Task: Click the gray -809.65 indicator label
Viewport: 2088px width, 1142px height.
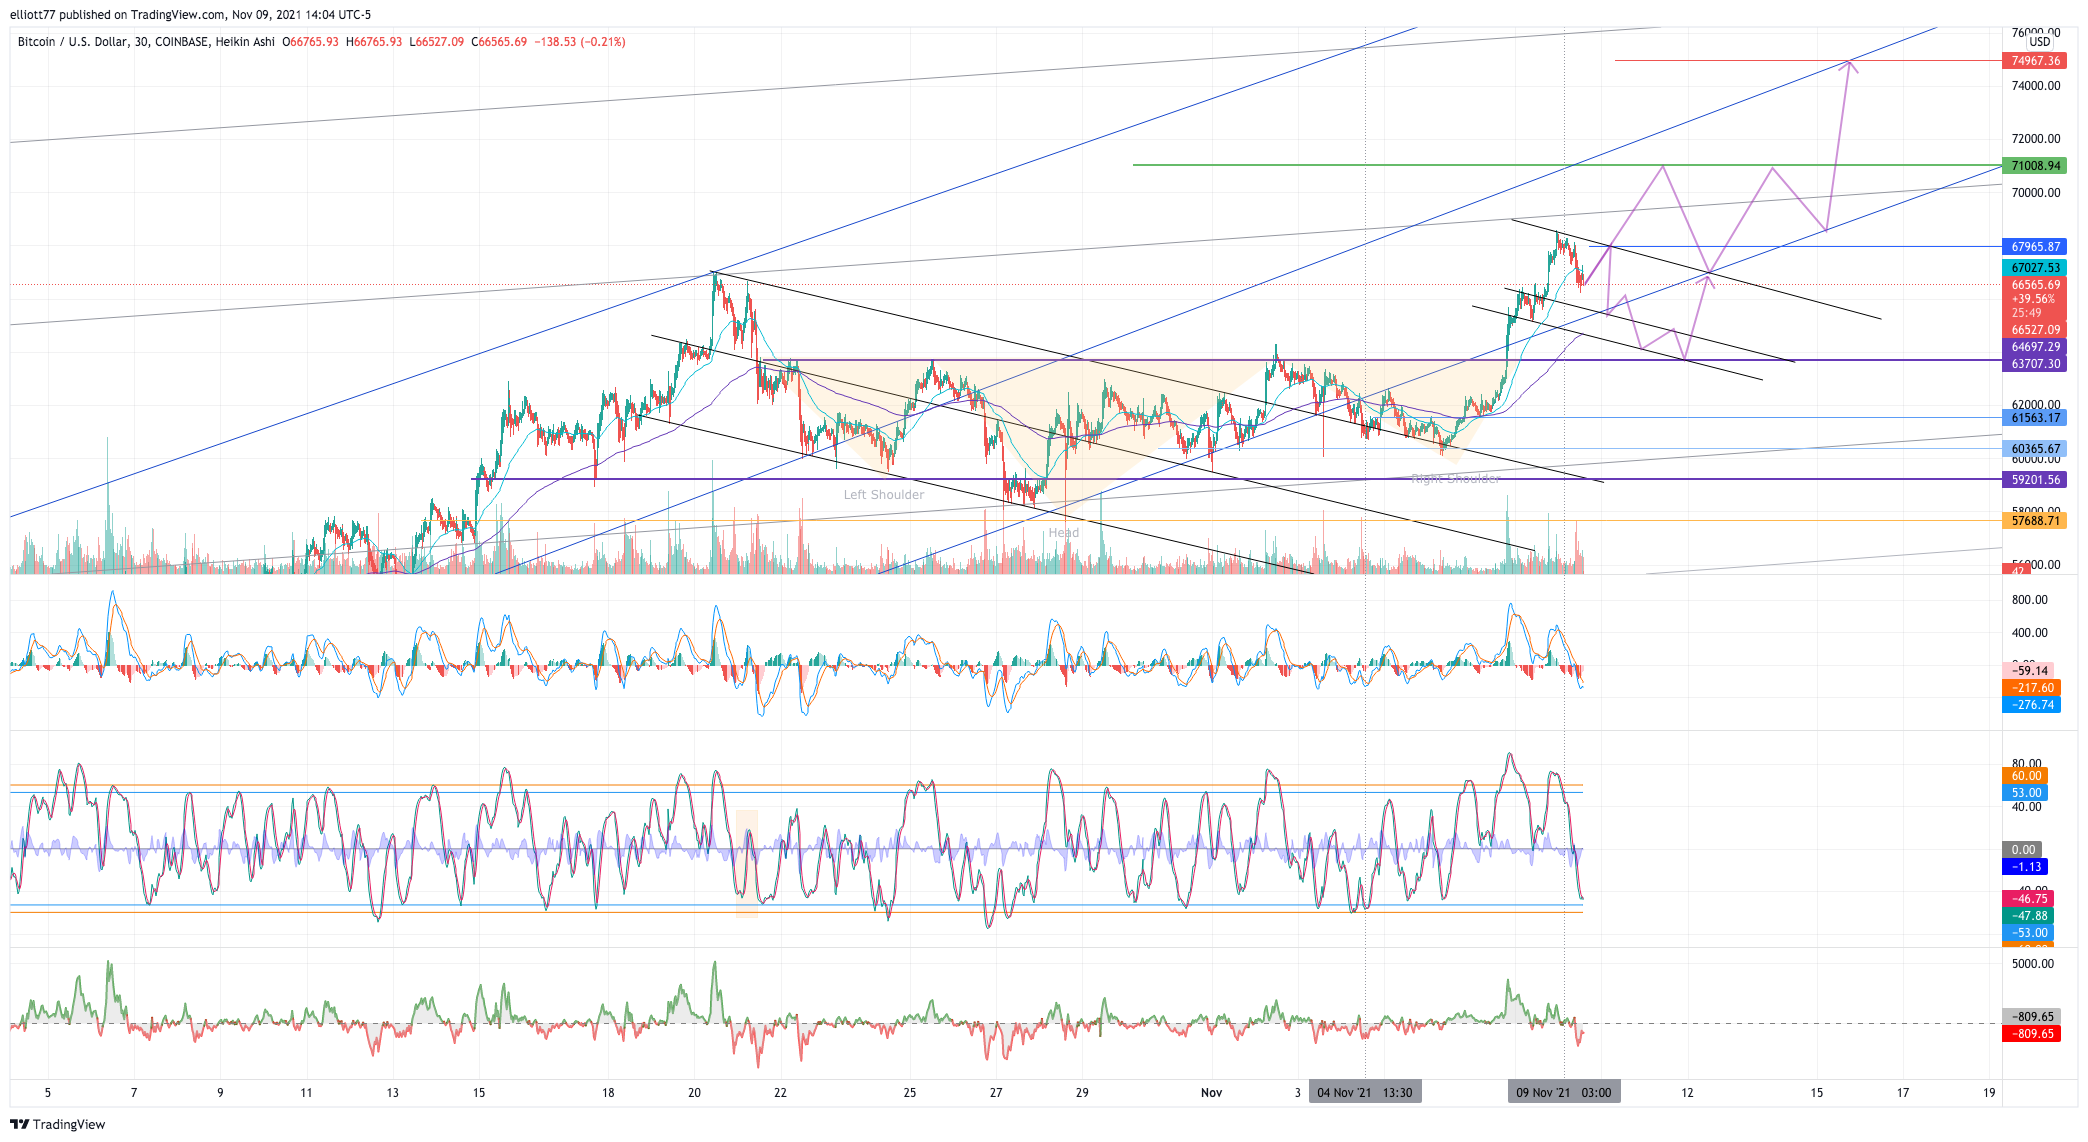Action: tap(2031, 1017)
